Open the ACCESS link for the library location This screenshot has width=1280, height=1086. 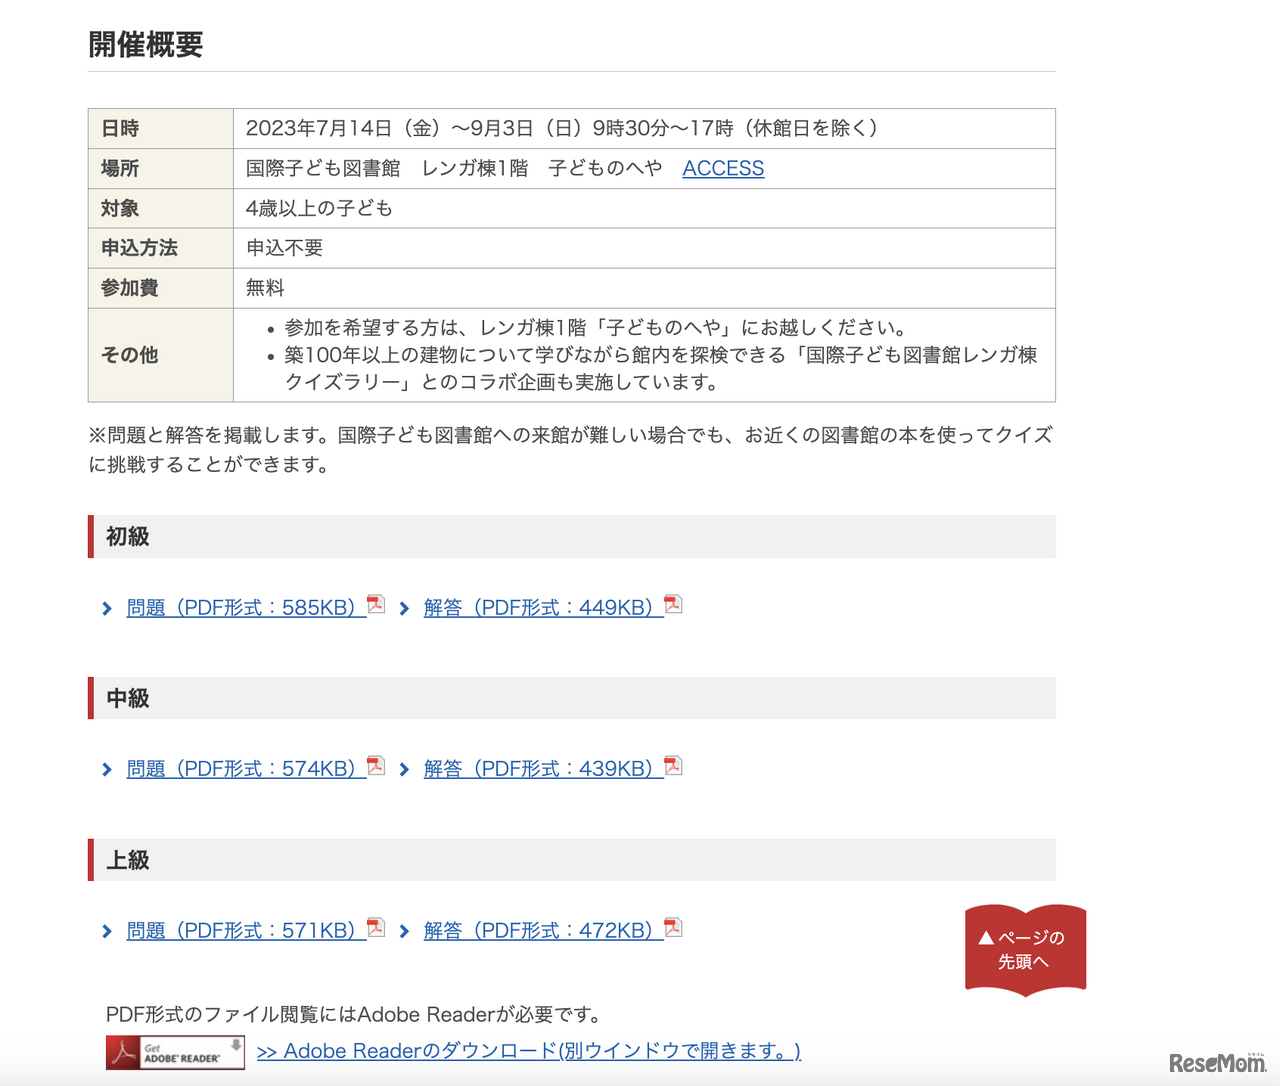[x=723, y=168]
